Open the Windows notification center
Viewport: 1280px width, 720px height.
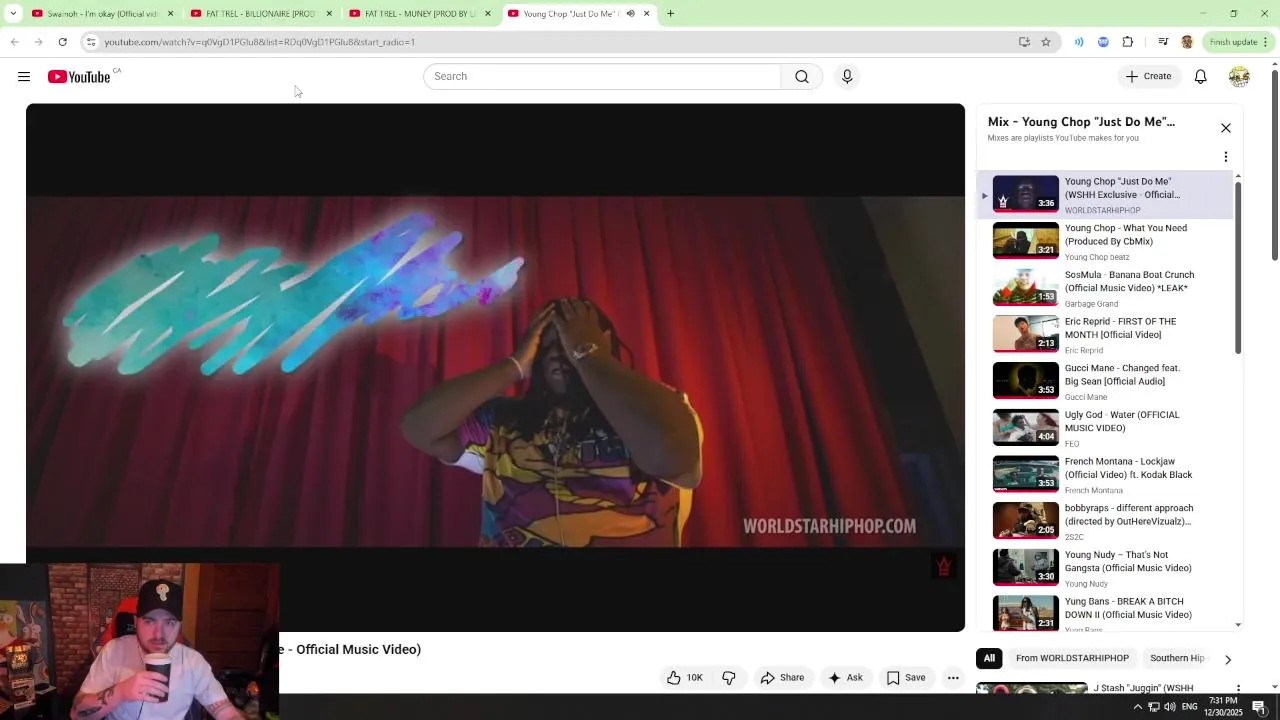tap(1259, 707)
